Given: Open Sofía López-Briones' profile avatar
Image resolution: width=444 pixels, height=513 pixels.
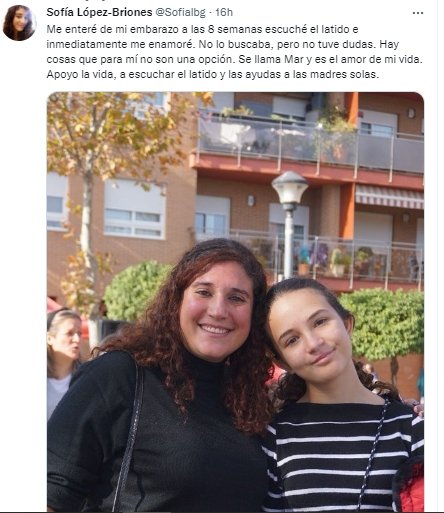Looking at the screenshot, I should [19, 23].
